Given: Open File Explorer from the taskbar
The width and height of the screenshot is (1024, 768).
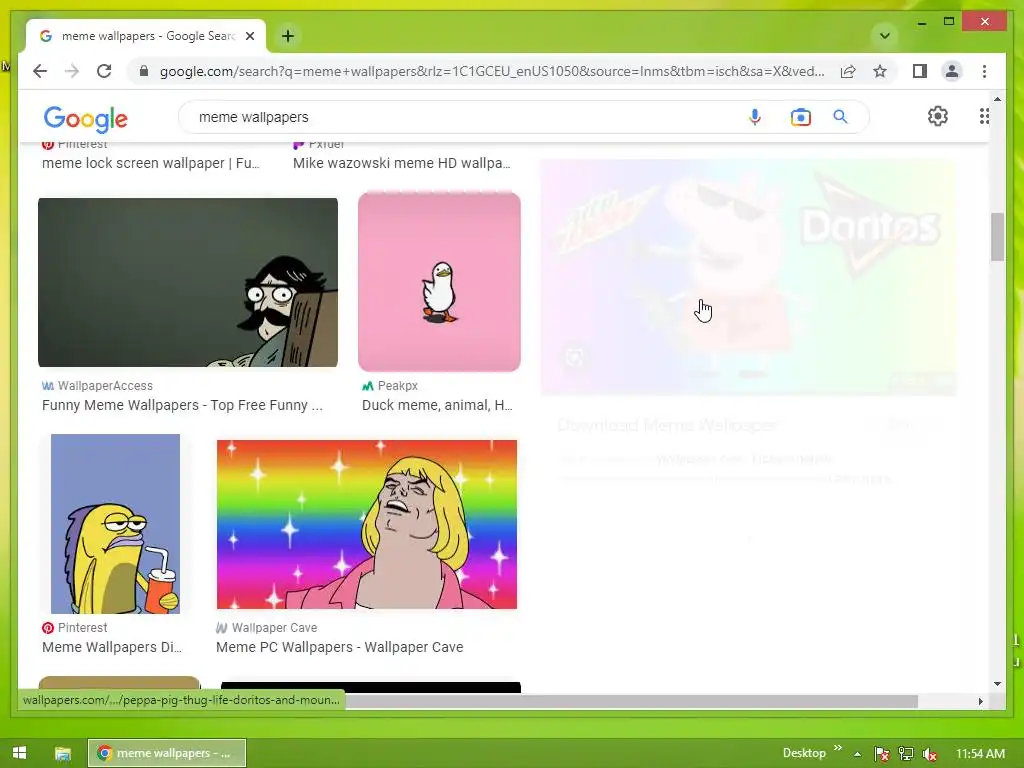Looking at the screenshot, I should [63, 754].
